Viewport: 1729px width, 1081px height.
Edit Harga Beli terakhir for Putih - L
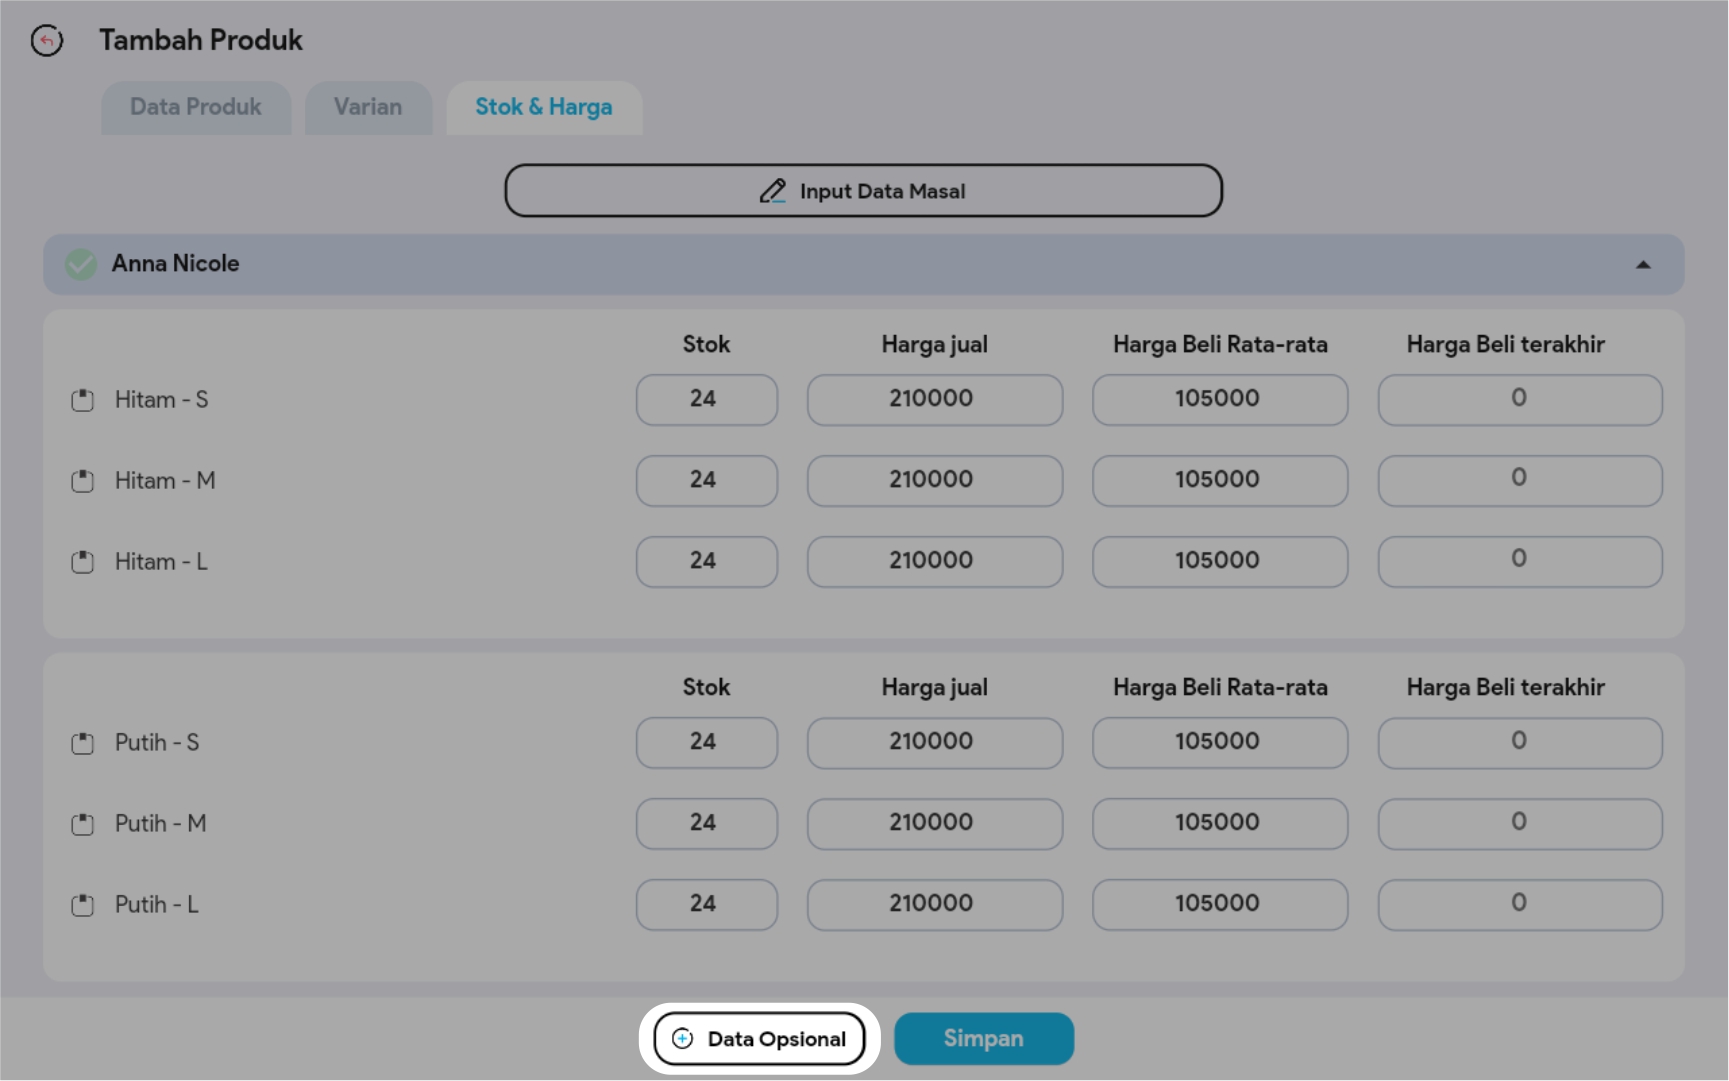1519,904
